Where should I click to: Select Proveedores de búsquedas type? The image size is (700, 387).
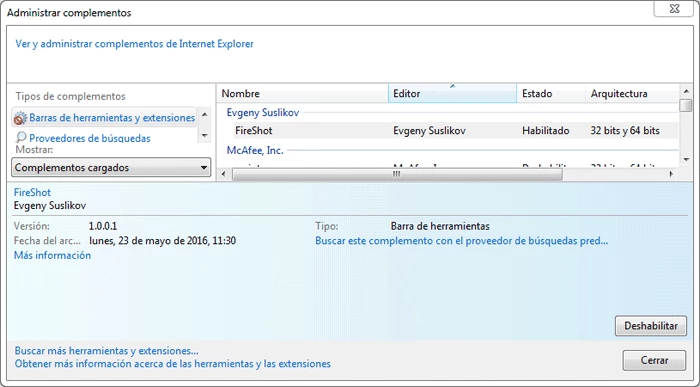tap(90, 138)
